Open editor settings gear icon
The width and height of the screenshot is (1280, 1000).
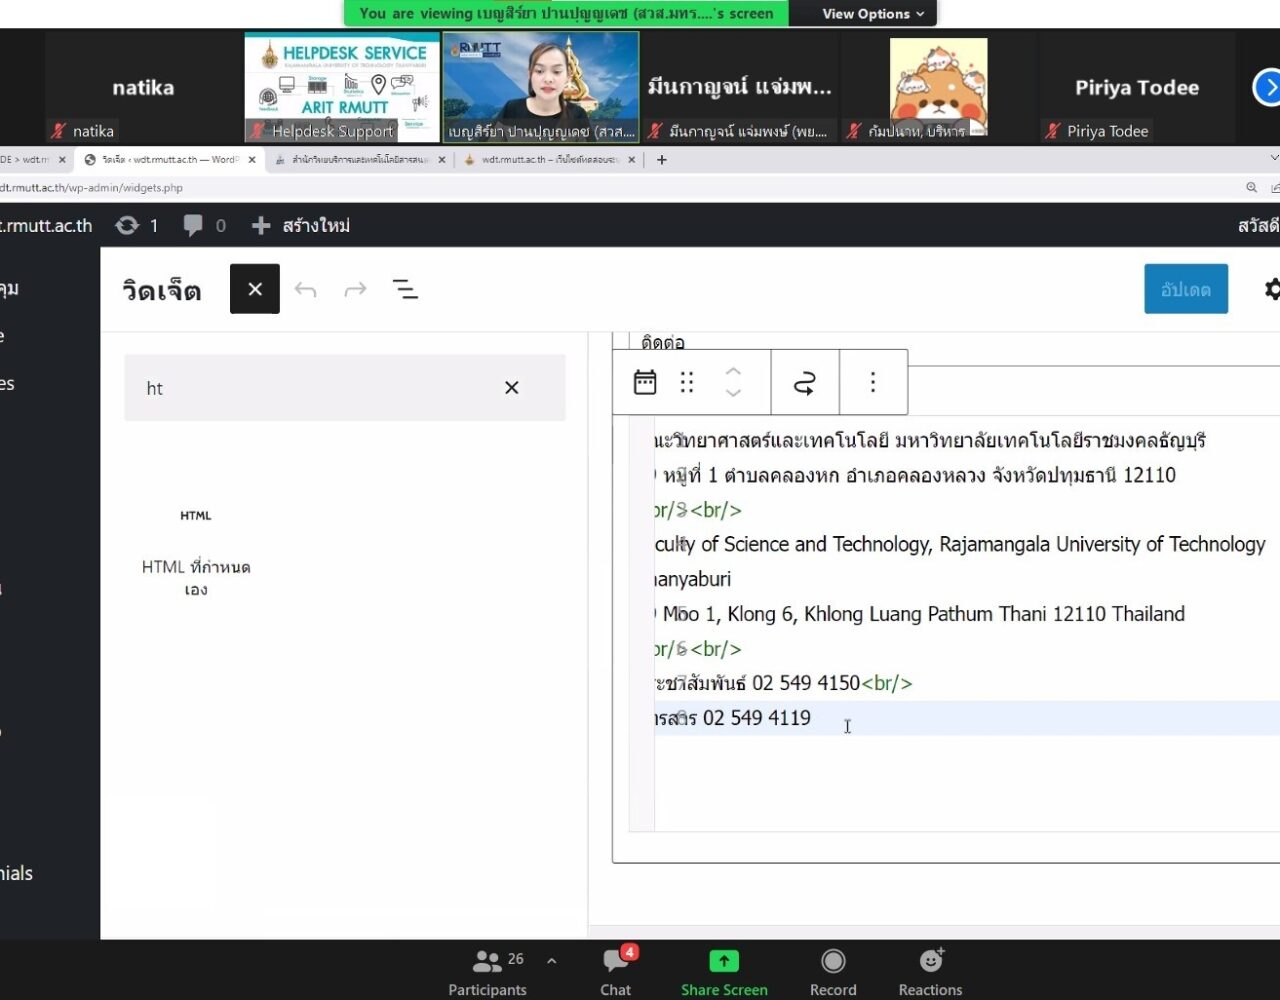tap(1272, 289)
